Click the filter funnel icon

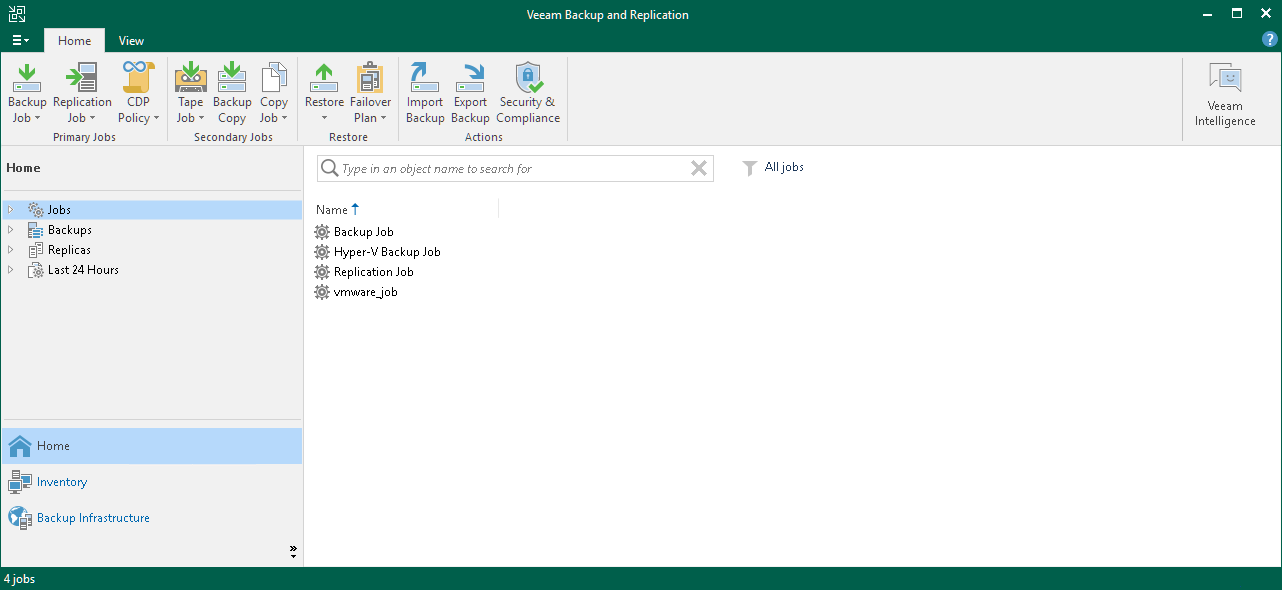(749, 168)
